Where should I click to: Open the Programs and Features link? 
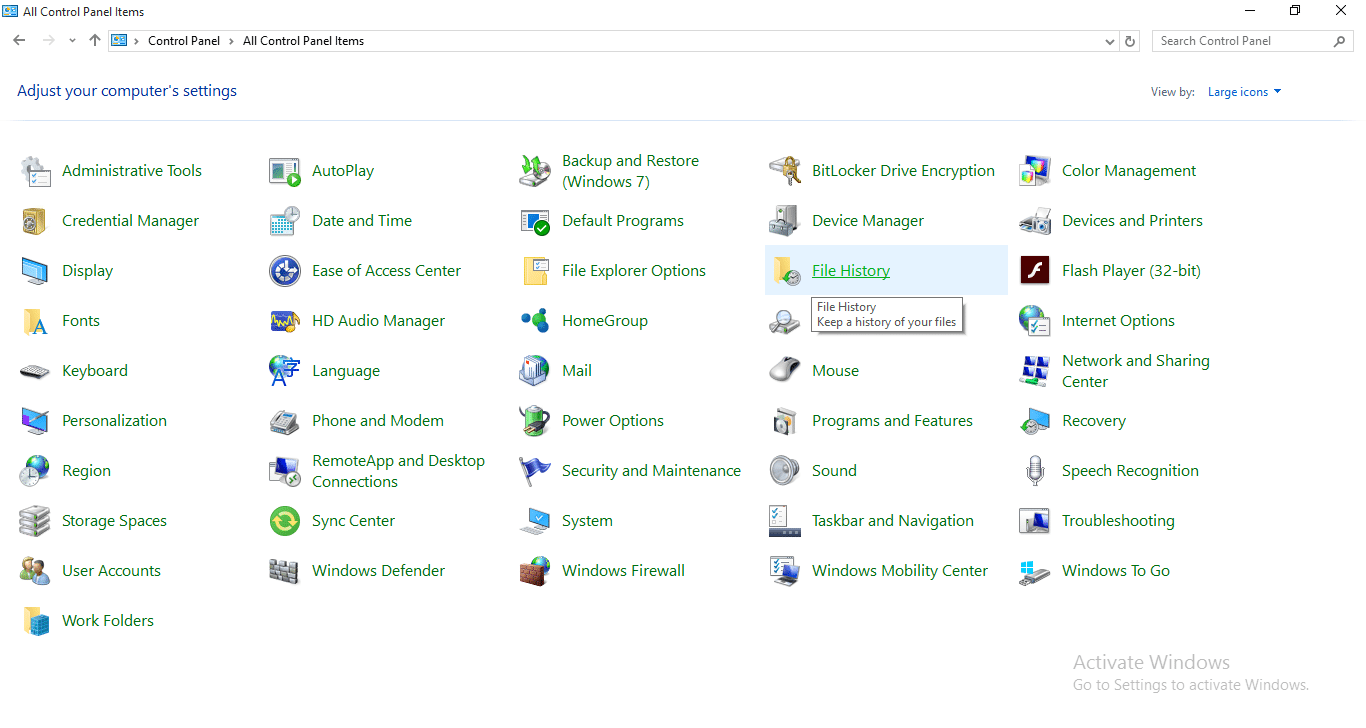coord(892,421)
